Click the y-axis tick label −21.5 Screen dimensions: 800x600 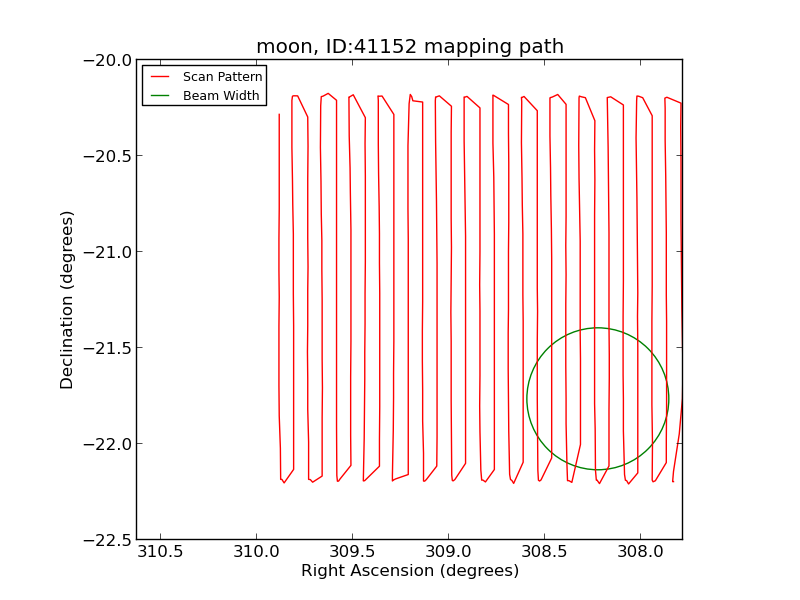107,347
